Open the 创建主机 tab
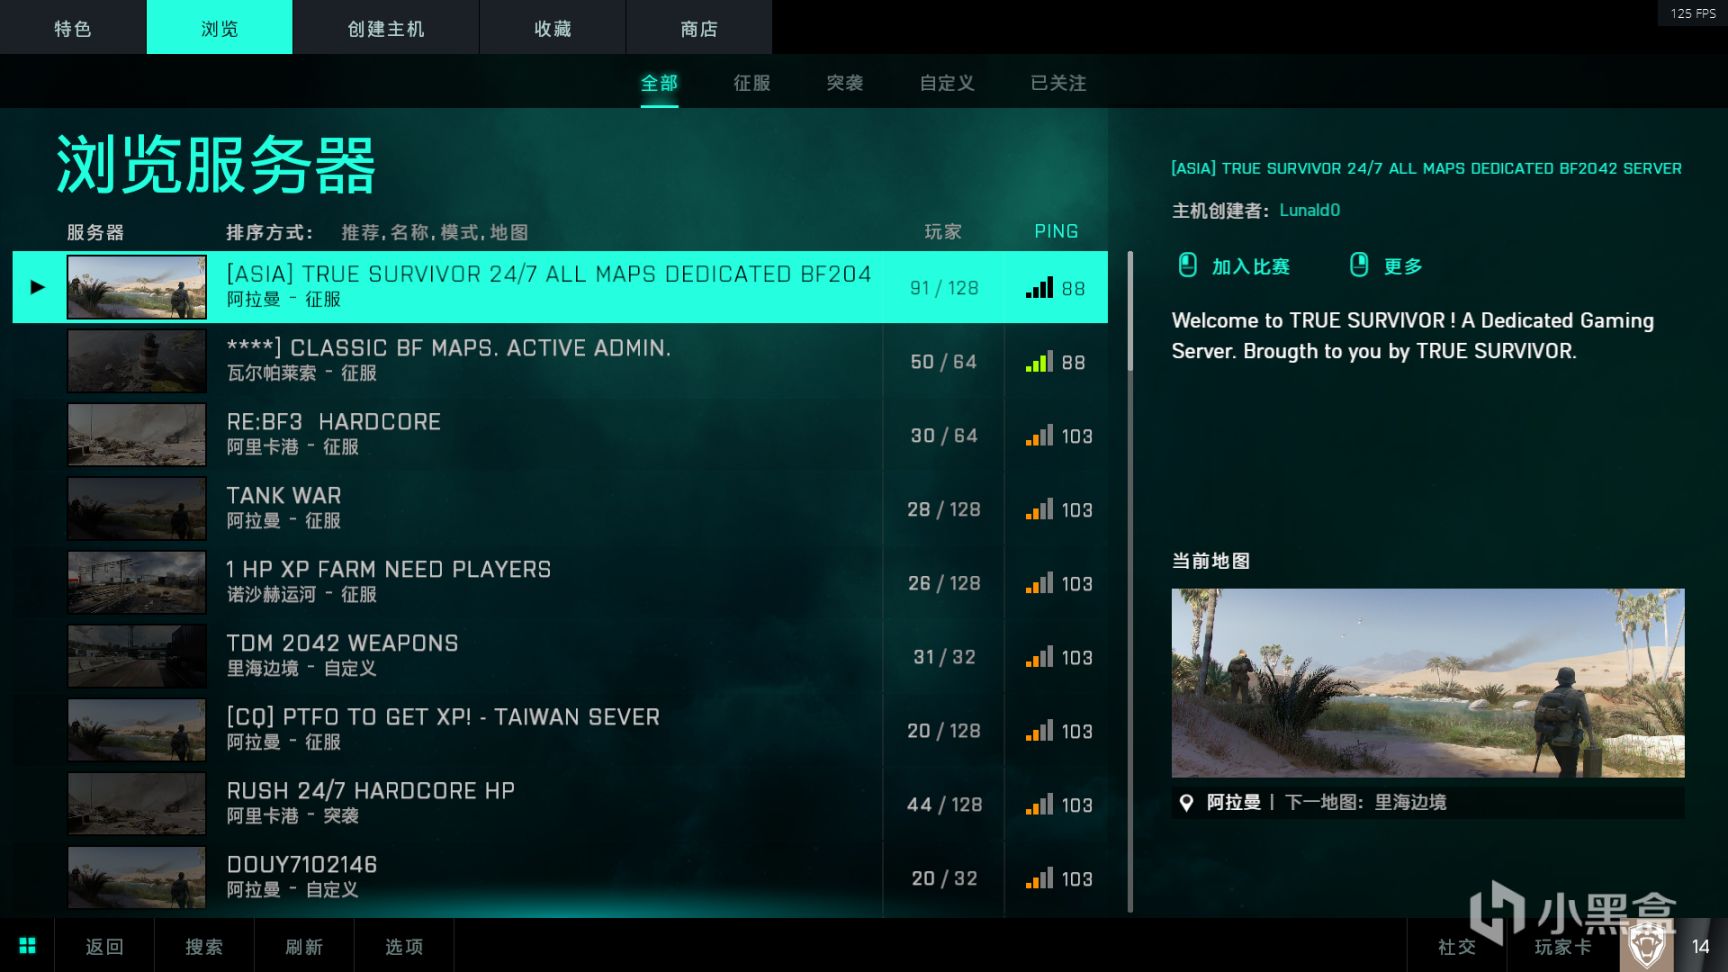This screenshot has height=972, width=1728. pyautogui.click(x=386, y=28)
